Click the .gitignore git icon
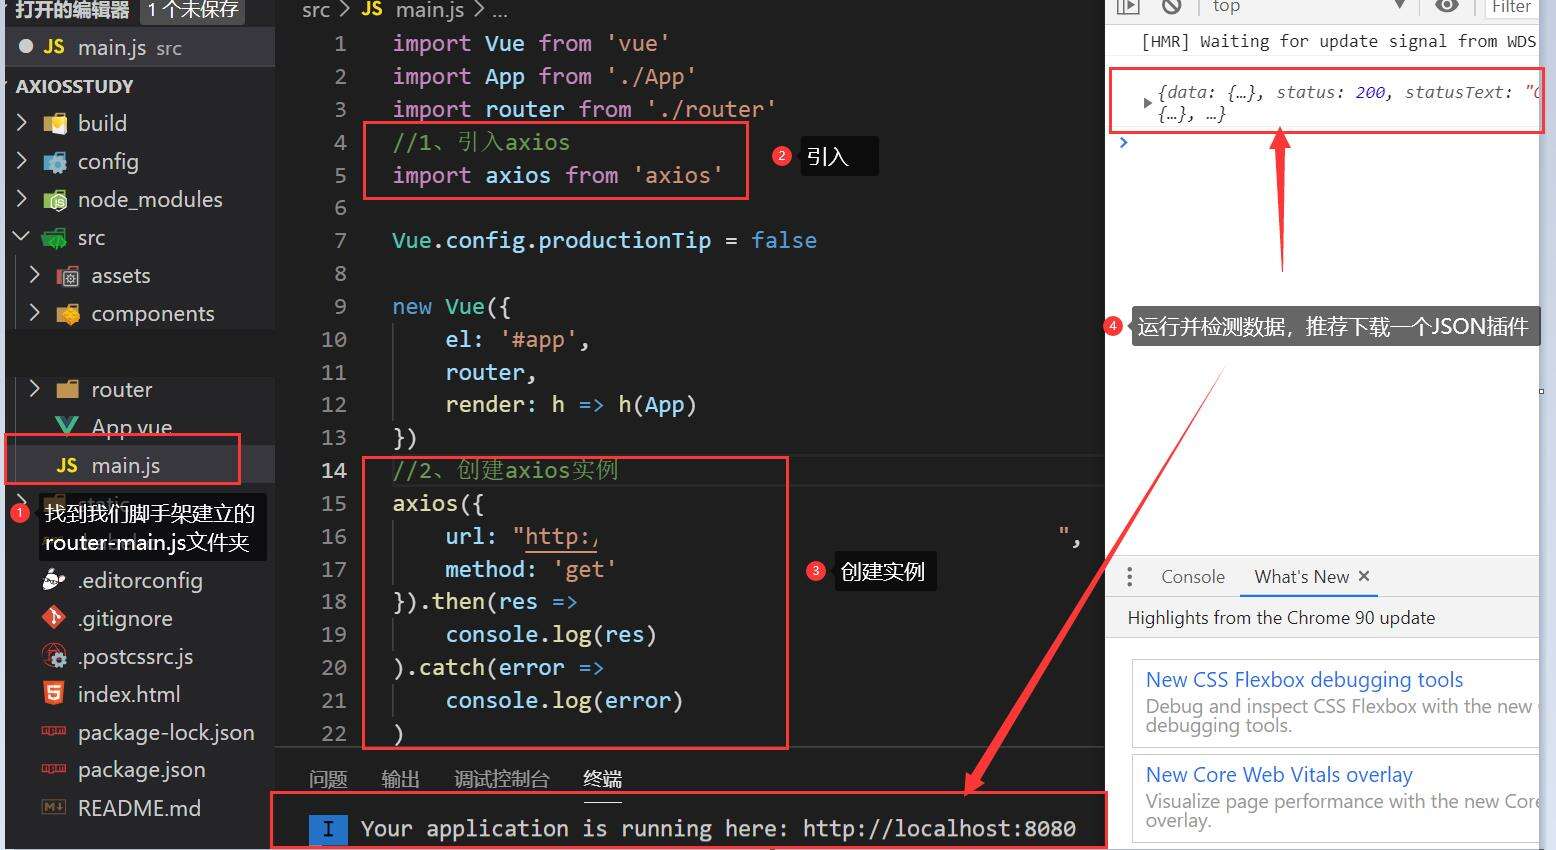Screen dimensions: 1556x850 pyautogui.click(x=54, y=618)
